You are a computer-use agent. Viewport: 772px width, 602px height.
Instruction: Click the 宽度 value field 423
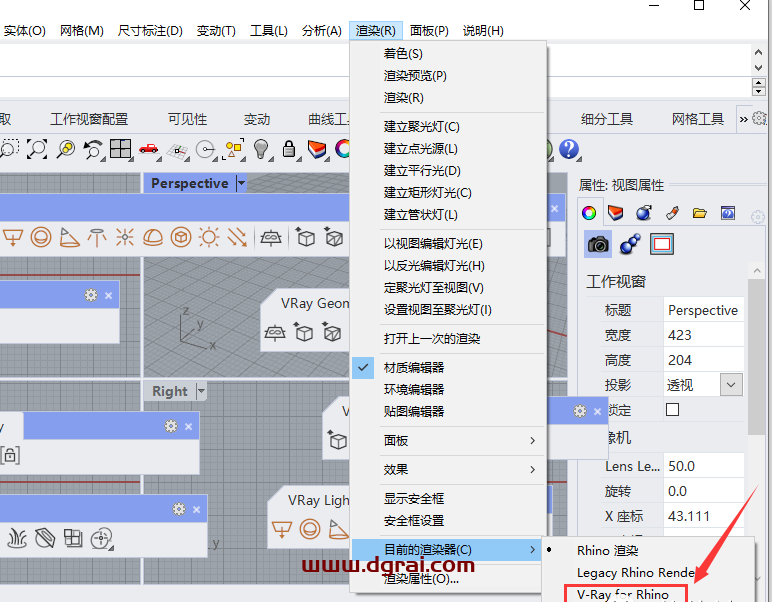(703, 335)
